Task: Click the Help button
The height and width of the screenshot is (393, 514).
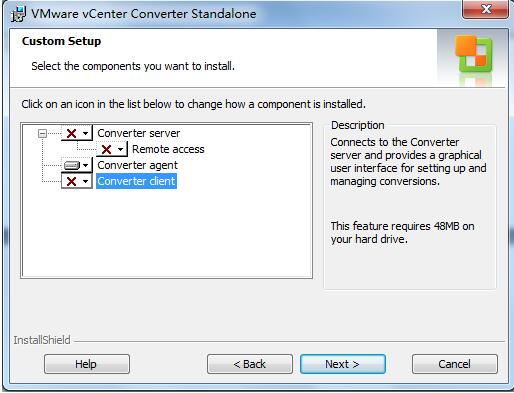Action: (x=87, y=364)
